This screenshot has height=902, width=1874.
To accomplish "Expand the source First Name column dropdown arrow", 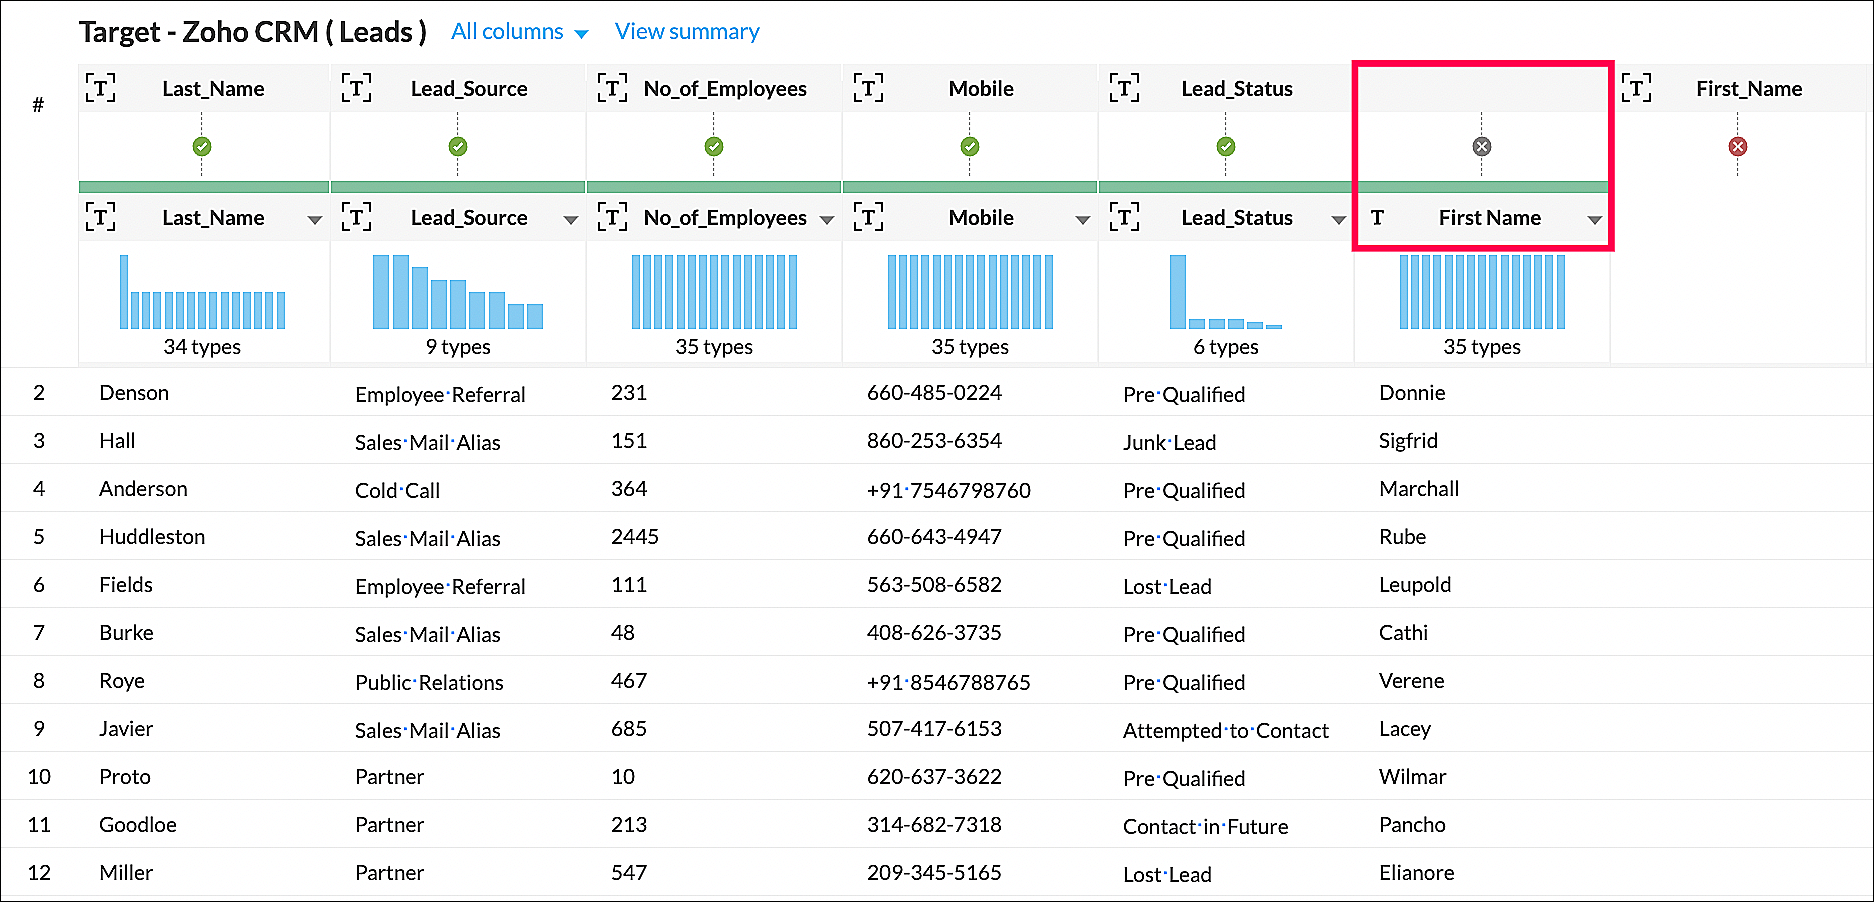I will coord(1595,220).
